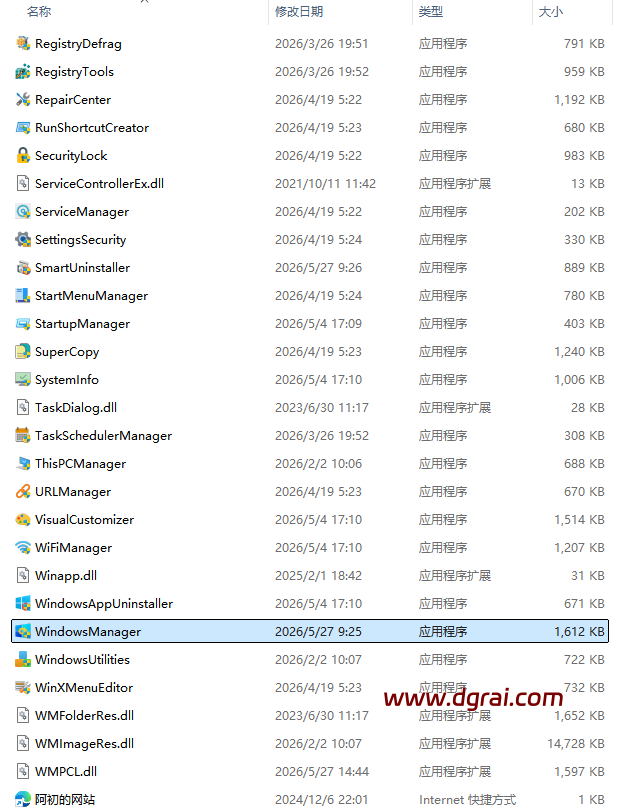Viewport: 642px width, 809px height.
Task: Select the file name StartupManager
Action: click(x=83, y=324)
